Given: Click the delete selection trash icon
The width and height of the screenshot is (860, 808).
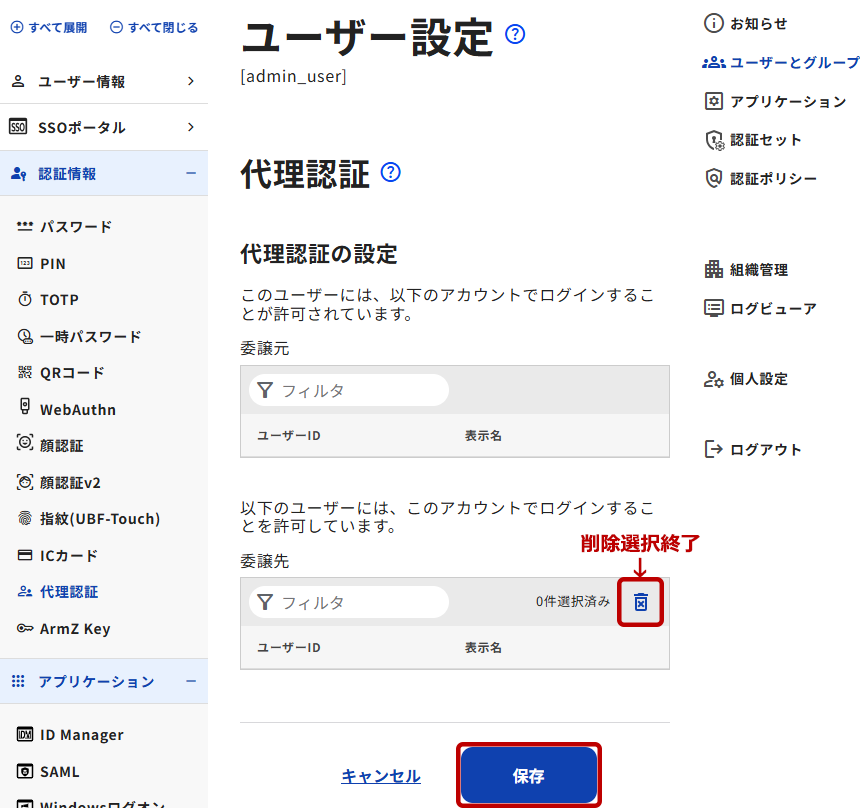Looking at the screenshot, I should (x=641, y=602).
